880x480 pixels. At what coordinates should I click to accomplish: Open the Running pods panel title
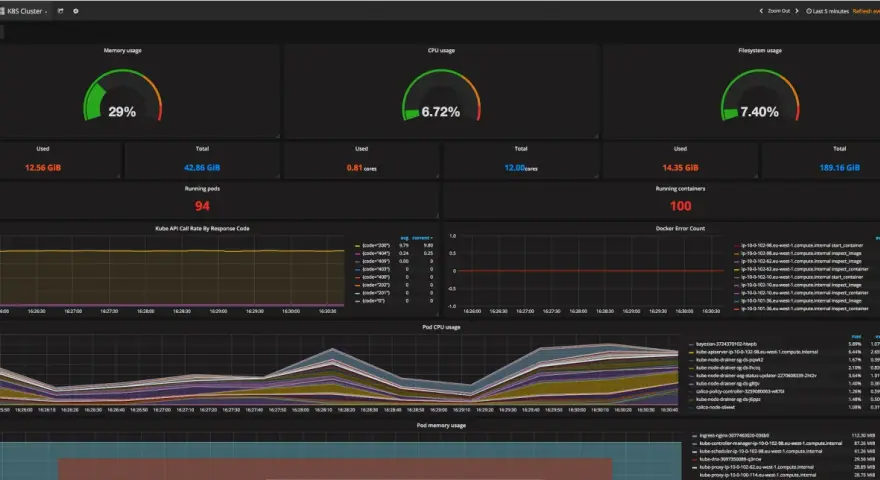[x=202, y=189]
